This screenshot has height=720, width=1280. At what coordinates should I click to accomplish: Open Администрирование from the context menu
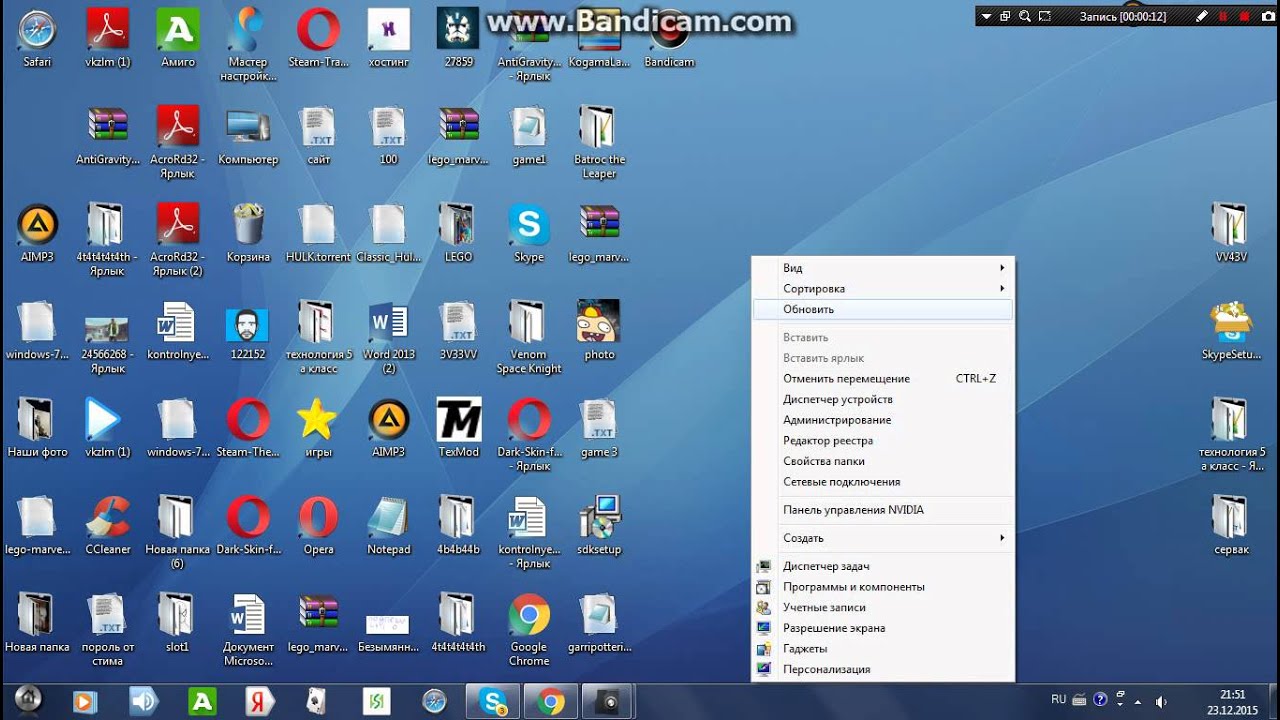click(x=883, y=420)
